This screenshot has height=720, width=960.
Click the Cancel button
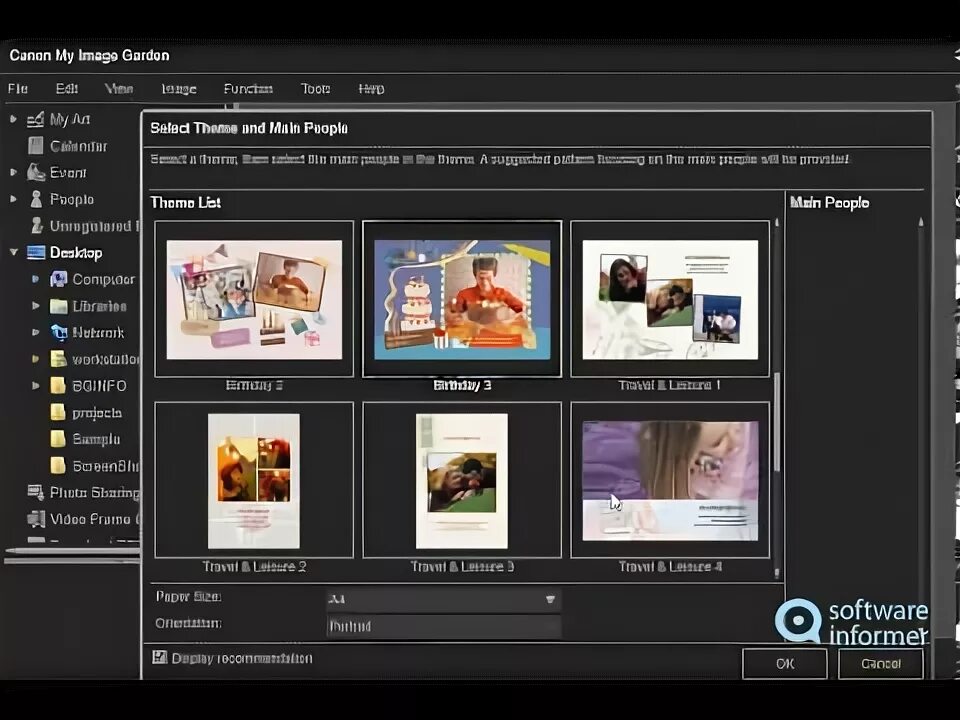[x=880, y=664]
